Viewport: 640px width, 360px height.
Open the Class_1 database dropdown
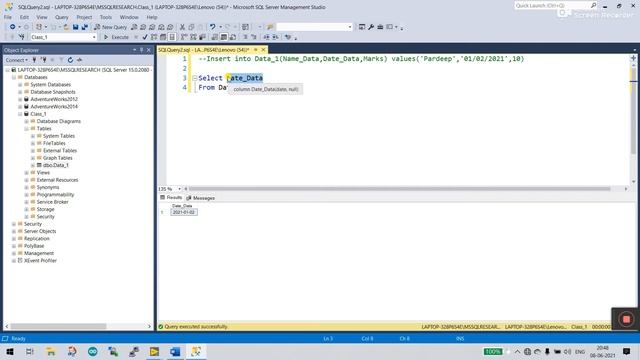coord(94,37)
